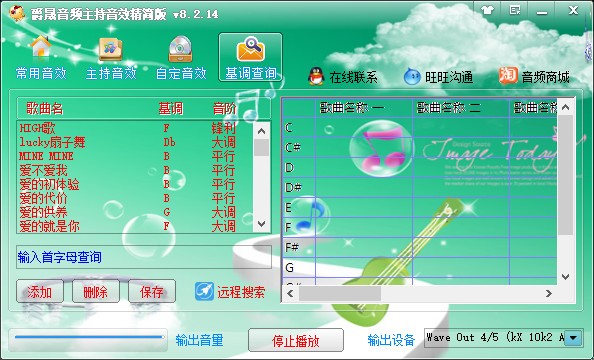This screenshot has width=594, height=360.
Task: Select song row 爱的代价
Action: pyautogui.click(x=136, y=198)
